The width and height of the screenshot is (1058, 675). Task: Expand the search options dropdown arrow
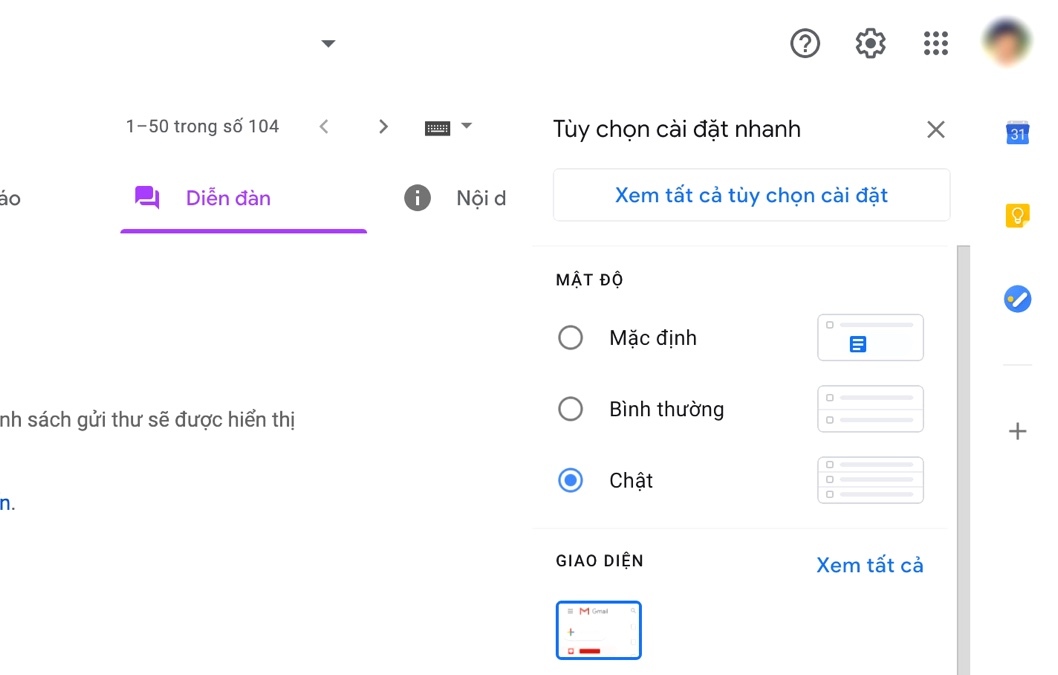coord(328,43)
